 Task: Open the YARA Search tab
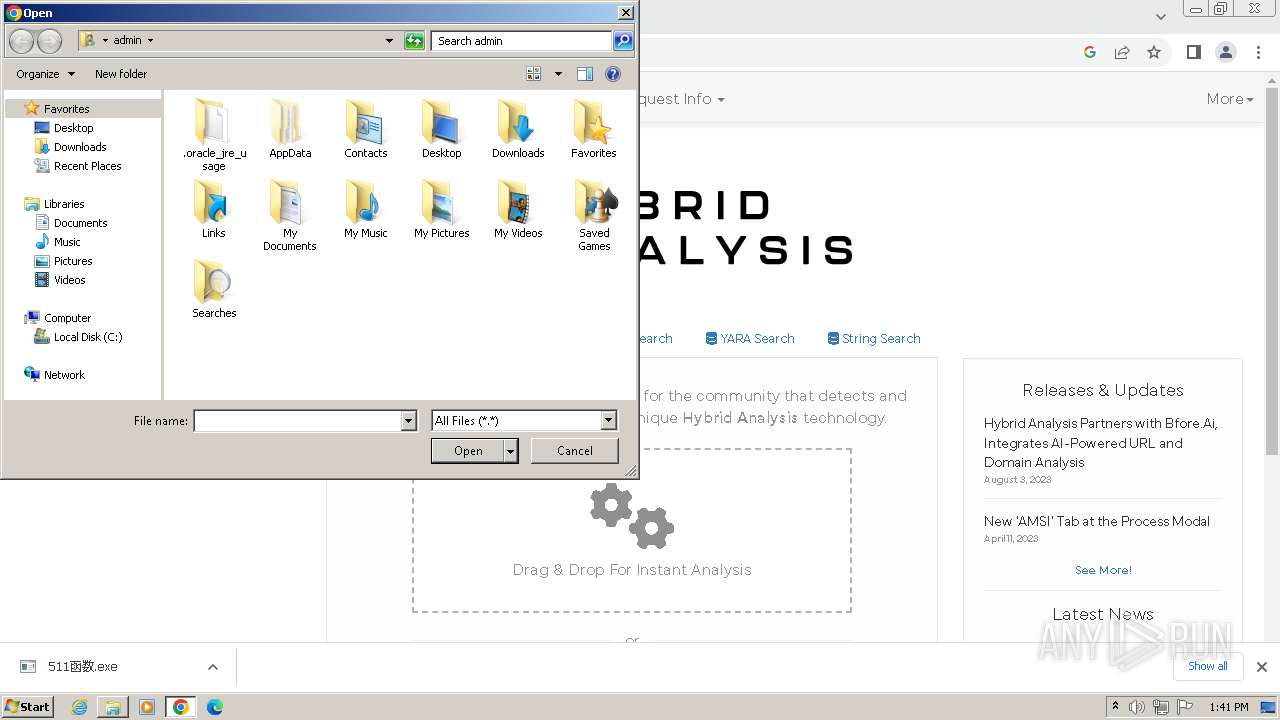750,339
